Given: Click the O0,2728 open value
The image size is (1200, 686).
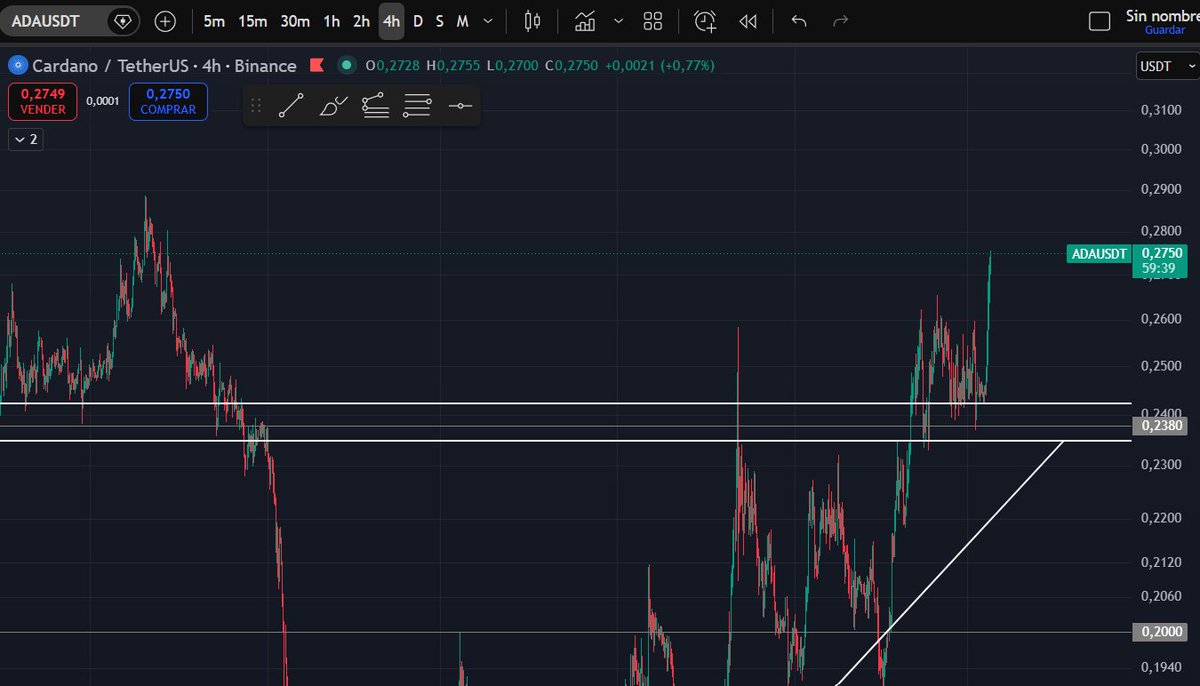Looking at the screenshot, I should (x=392, y=66).
